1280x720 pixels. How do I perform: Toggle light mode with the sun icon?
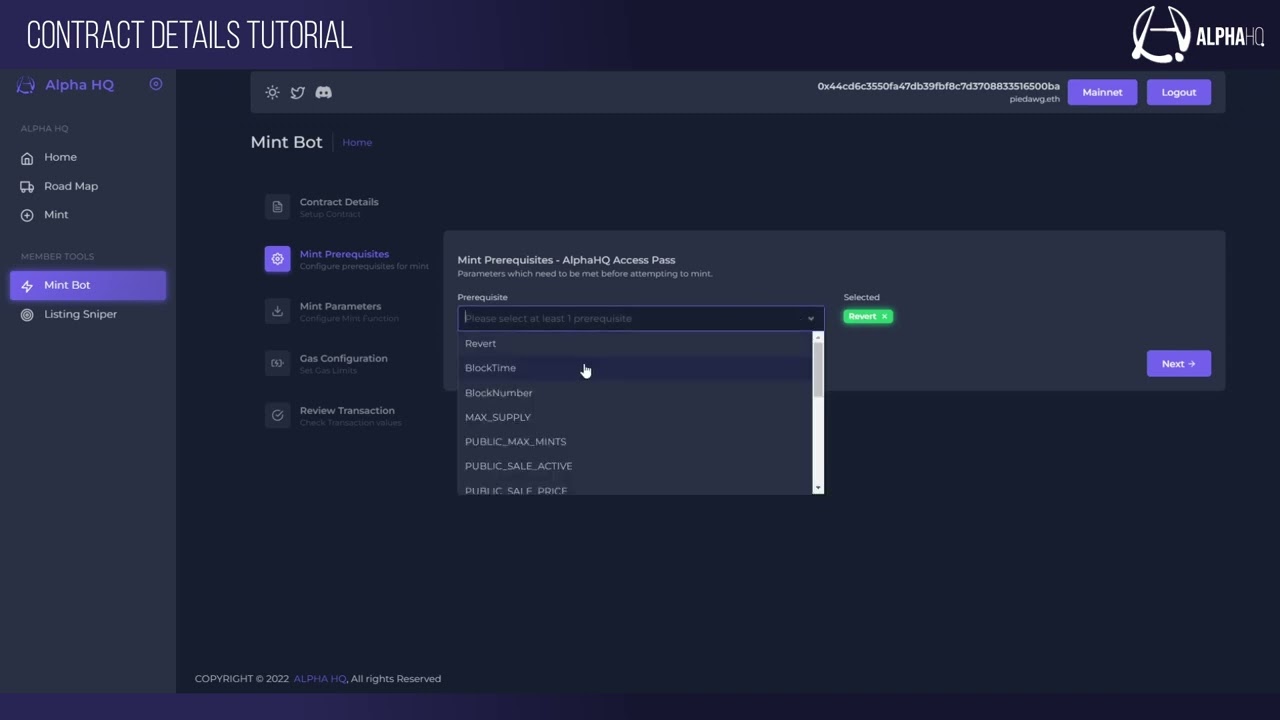[x=272, y=92]
